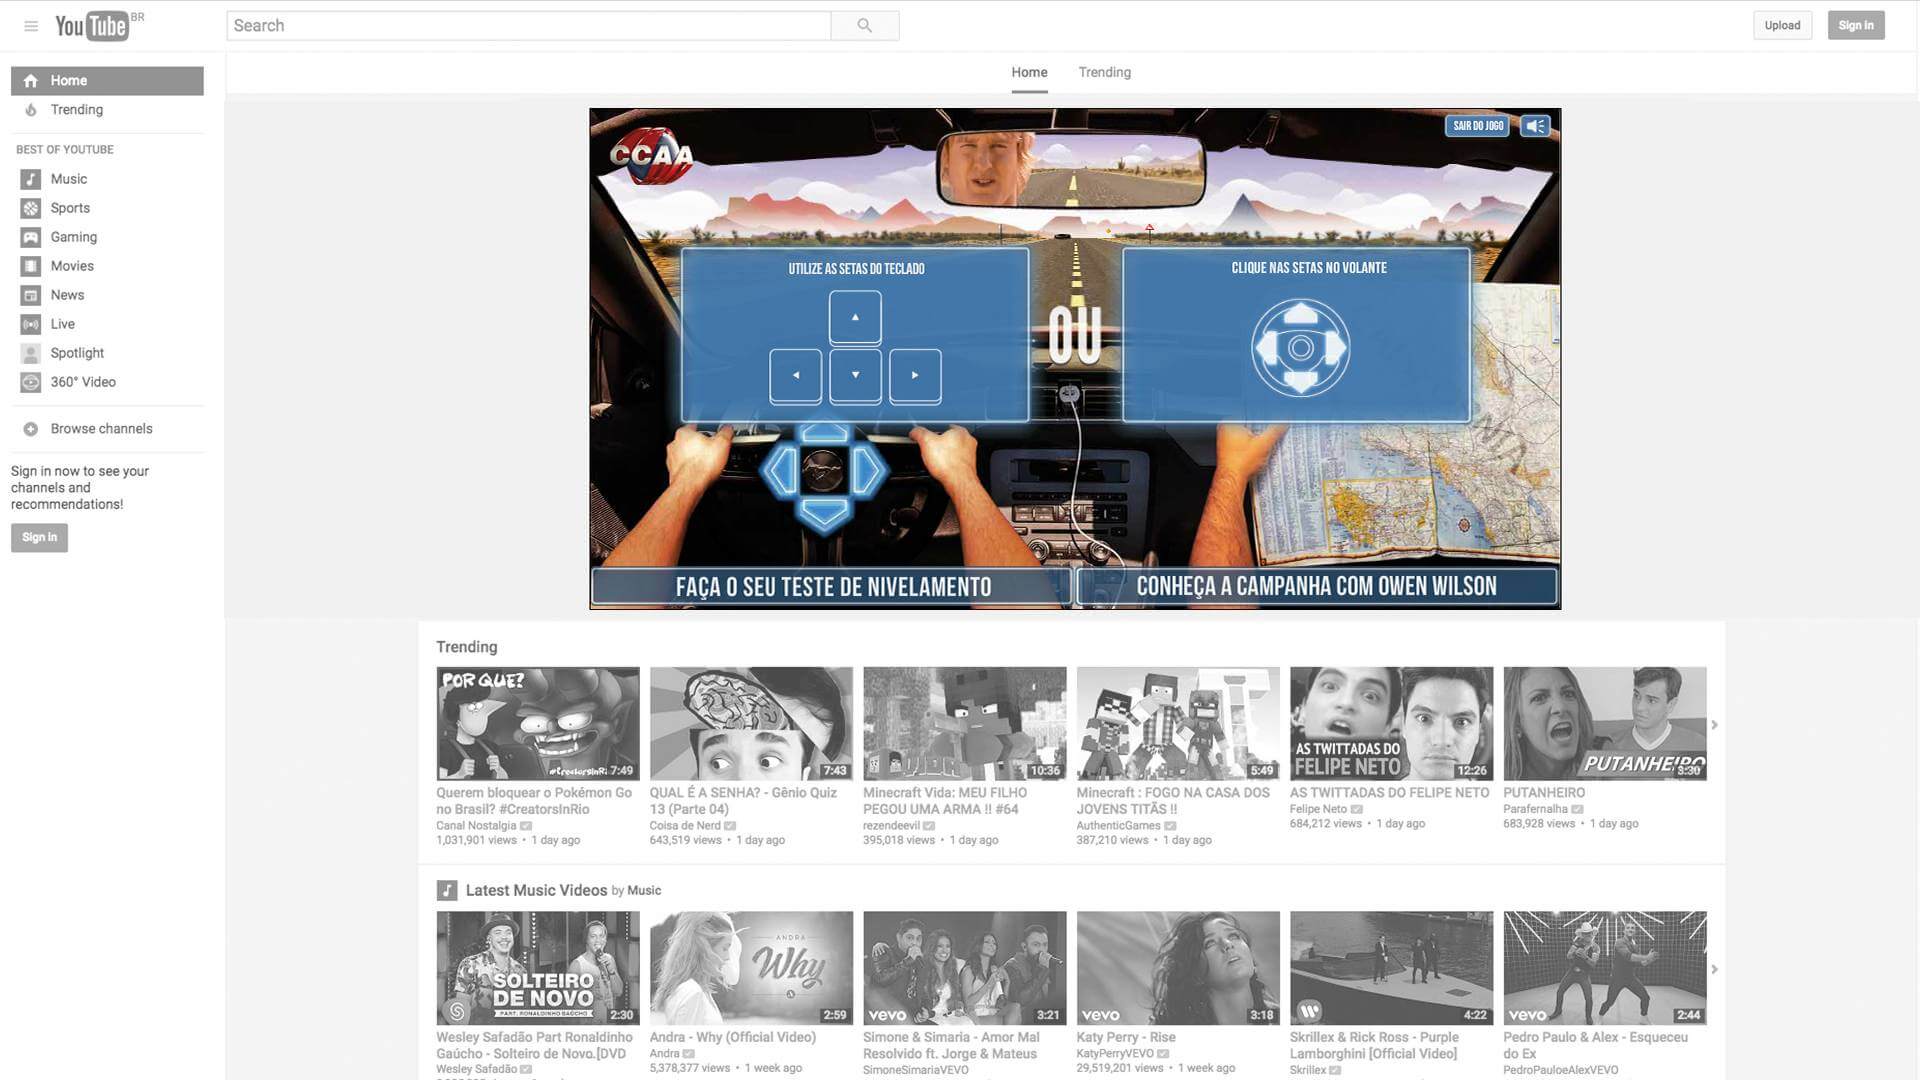
Task: Click the News category icon in sidebar
Action: point(31,295)
